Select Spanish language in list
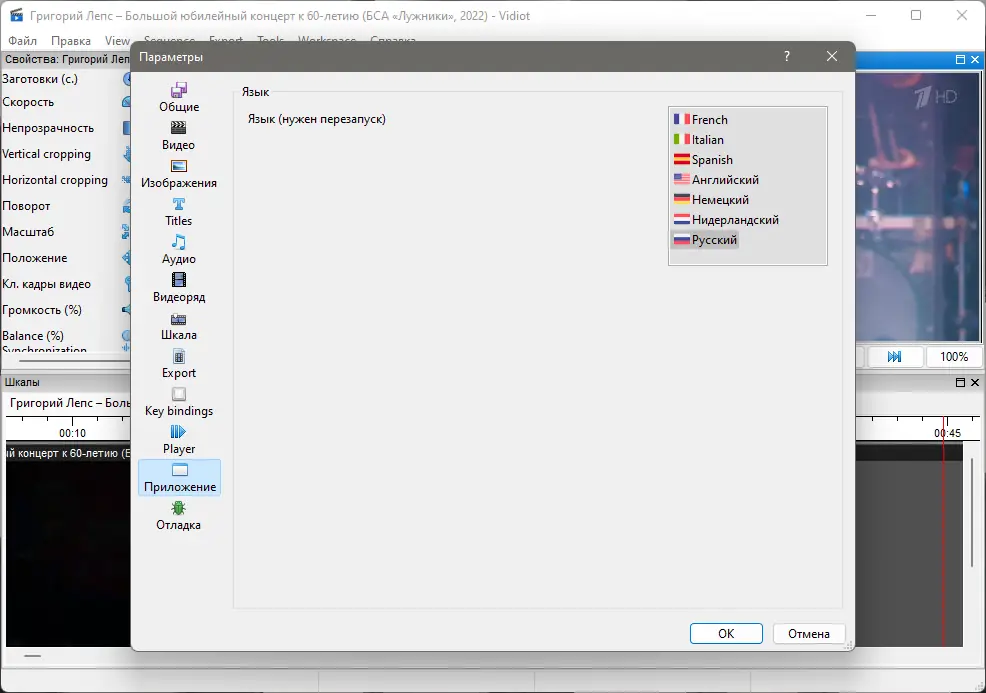Image resolution: width=986 pixels, height=693 pixels. click(703, 160)
